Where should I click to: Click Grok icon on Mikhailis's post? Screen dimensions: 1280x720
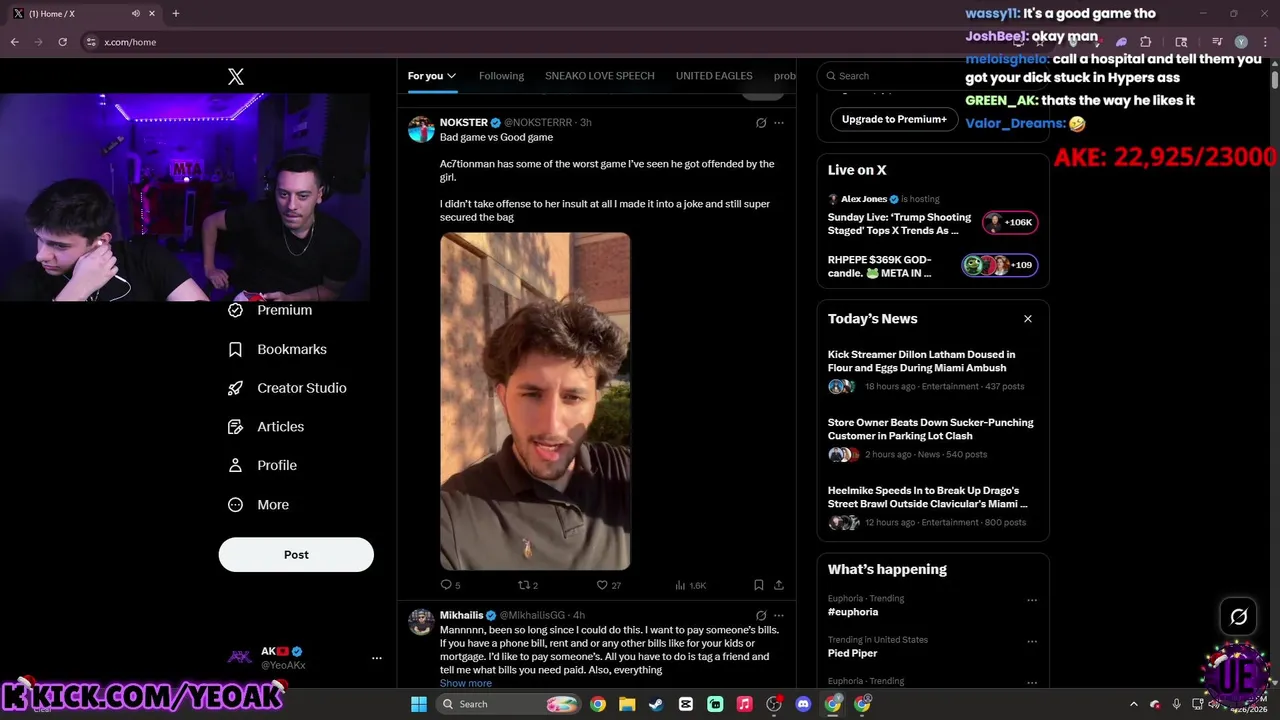(x=761, y=616)
